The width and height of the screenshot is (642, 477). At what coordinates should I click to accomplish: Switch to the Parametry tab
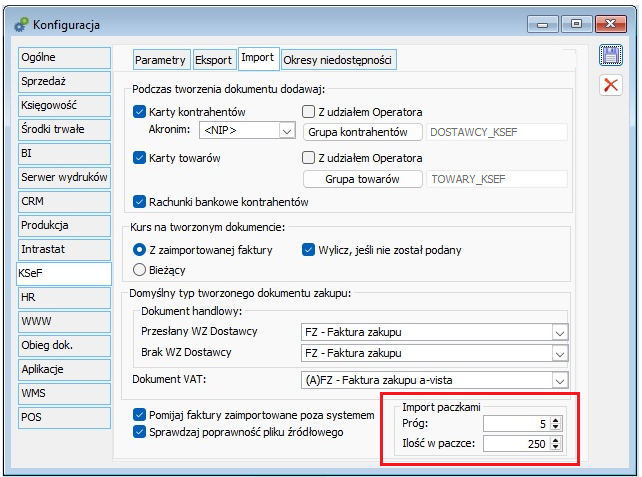pos(160,60)
